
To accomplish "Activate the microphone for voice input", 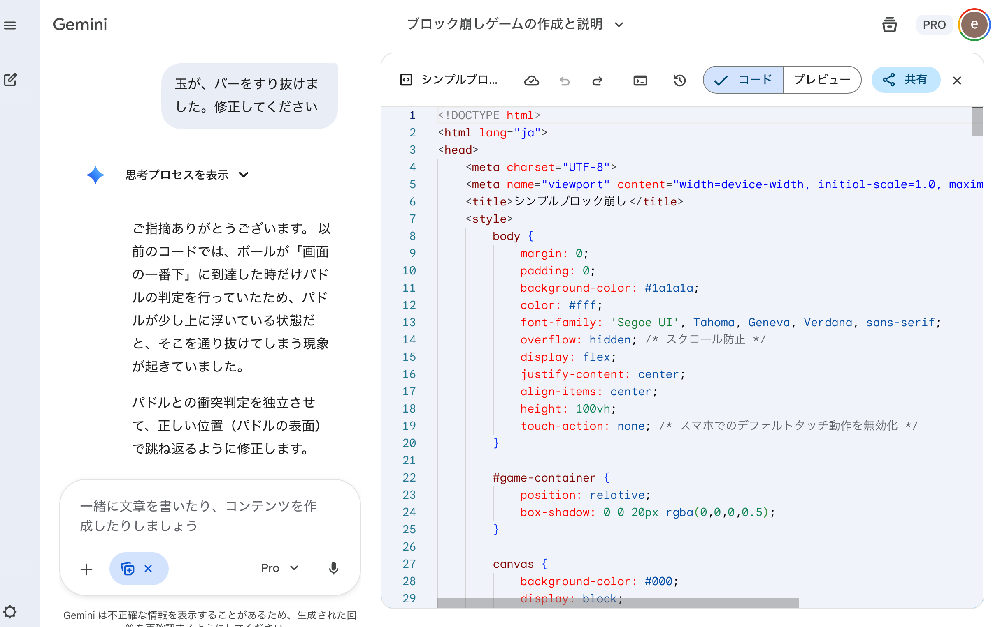I will 333,568.
